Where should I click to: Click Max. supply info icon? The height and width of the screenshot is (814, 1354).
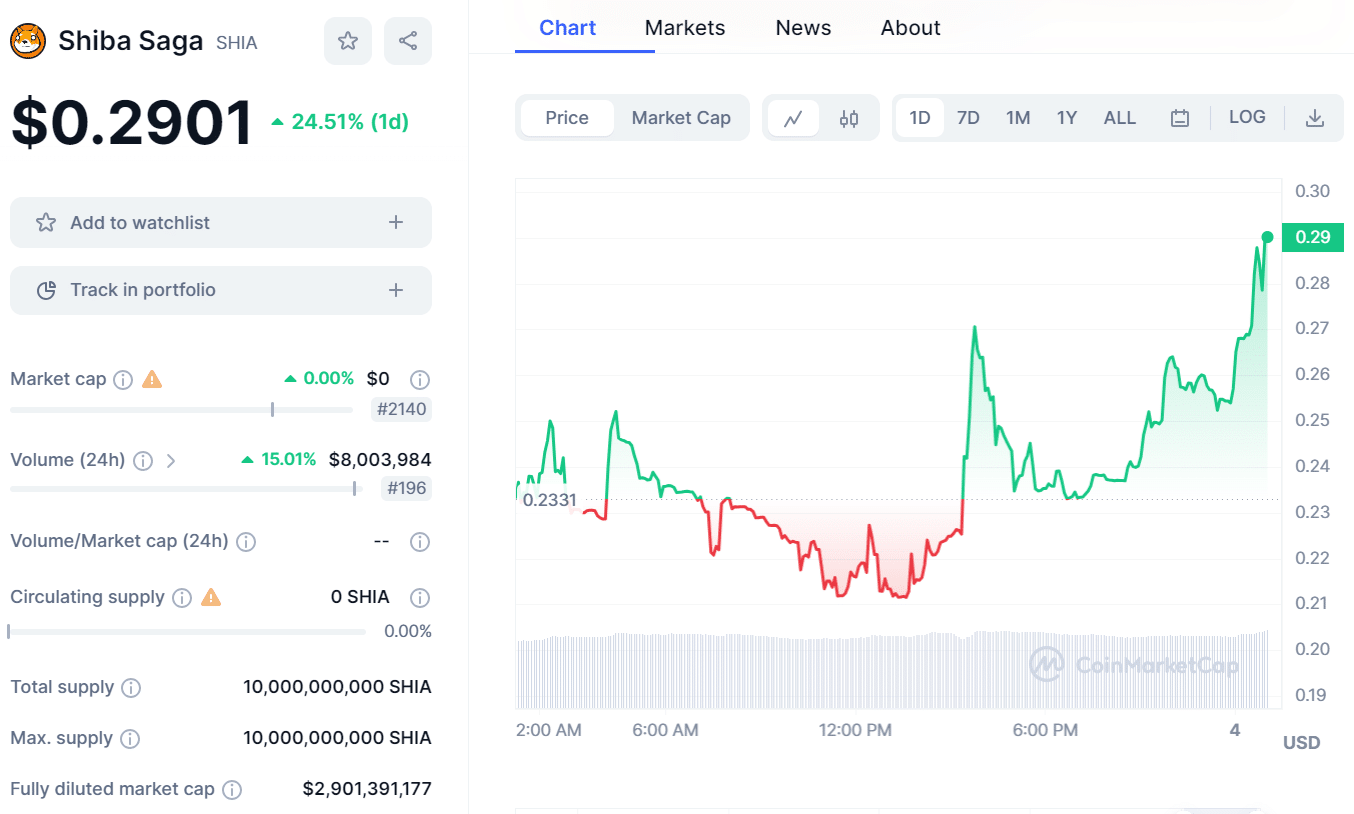(130, 739)
